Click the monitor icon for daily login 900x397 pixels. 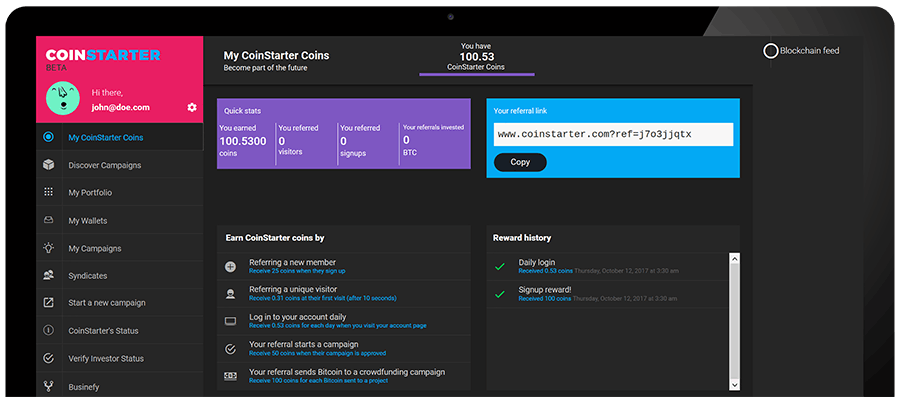point(230,321)
